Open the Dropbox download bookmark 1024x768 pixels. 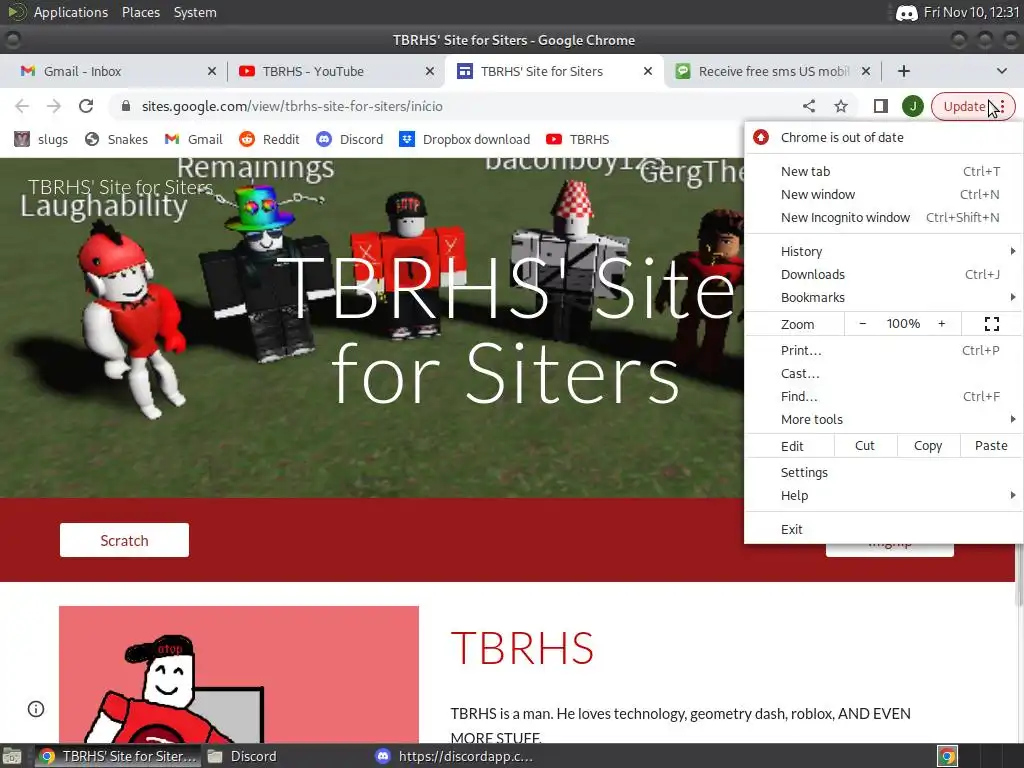point(465,139)
